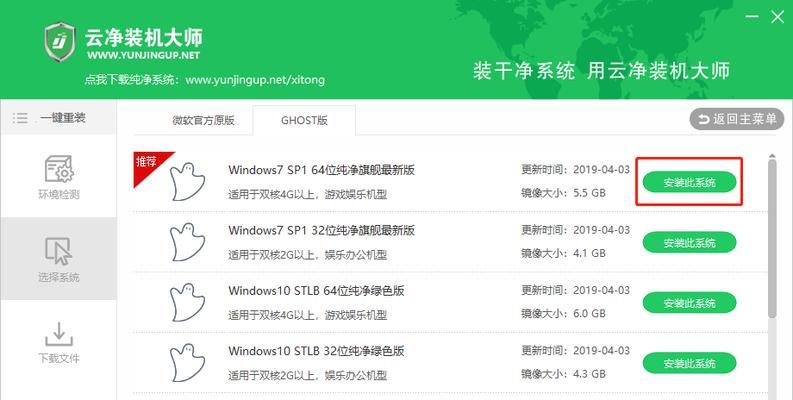Install Windows7 SP1 64位纯净旗舰最新版 system

coord(689,183)
